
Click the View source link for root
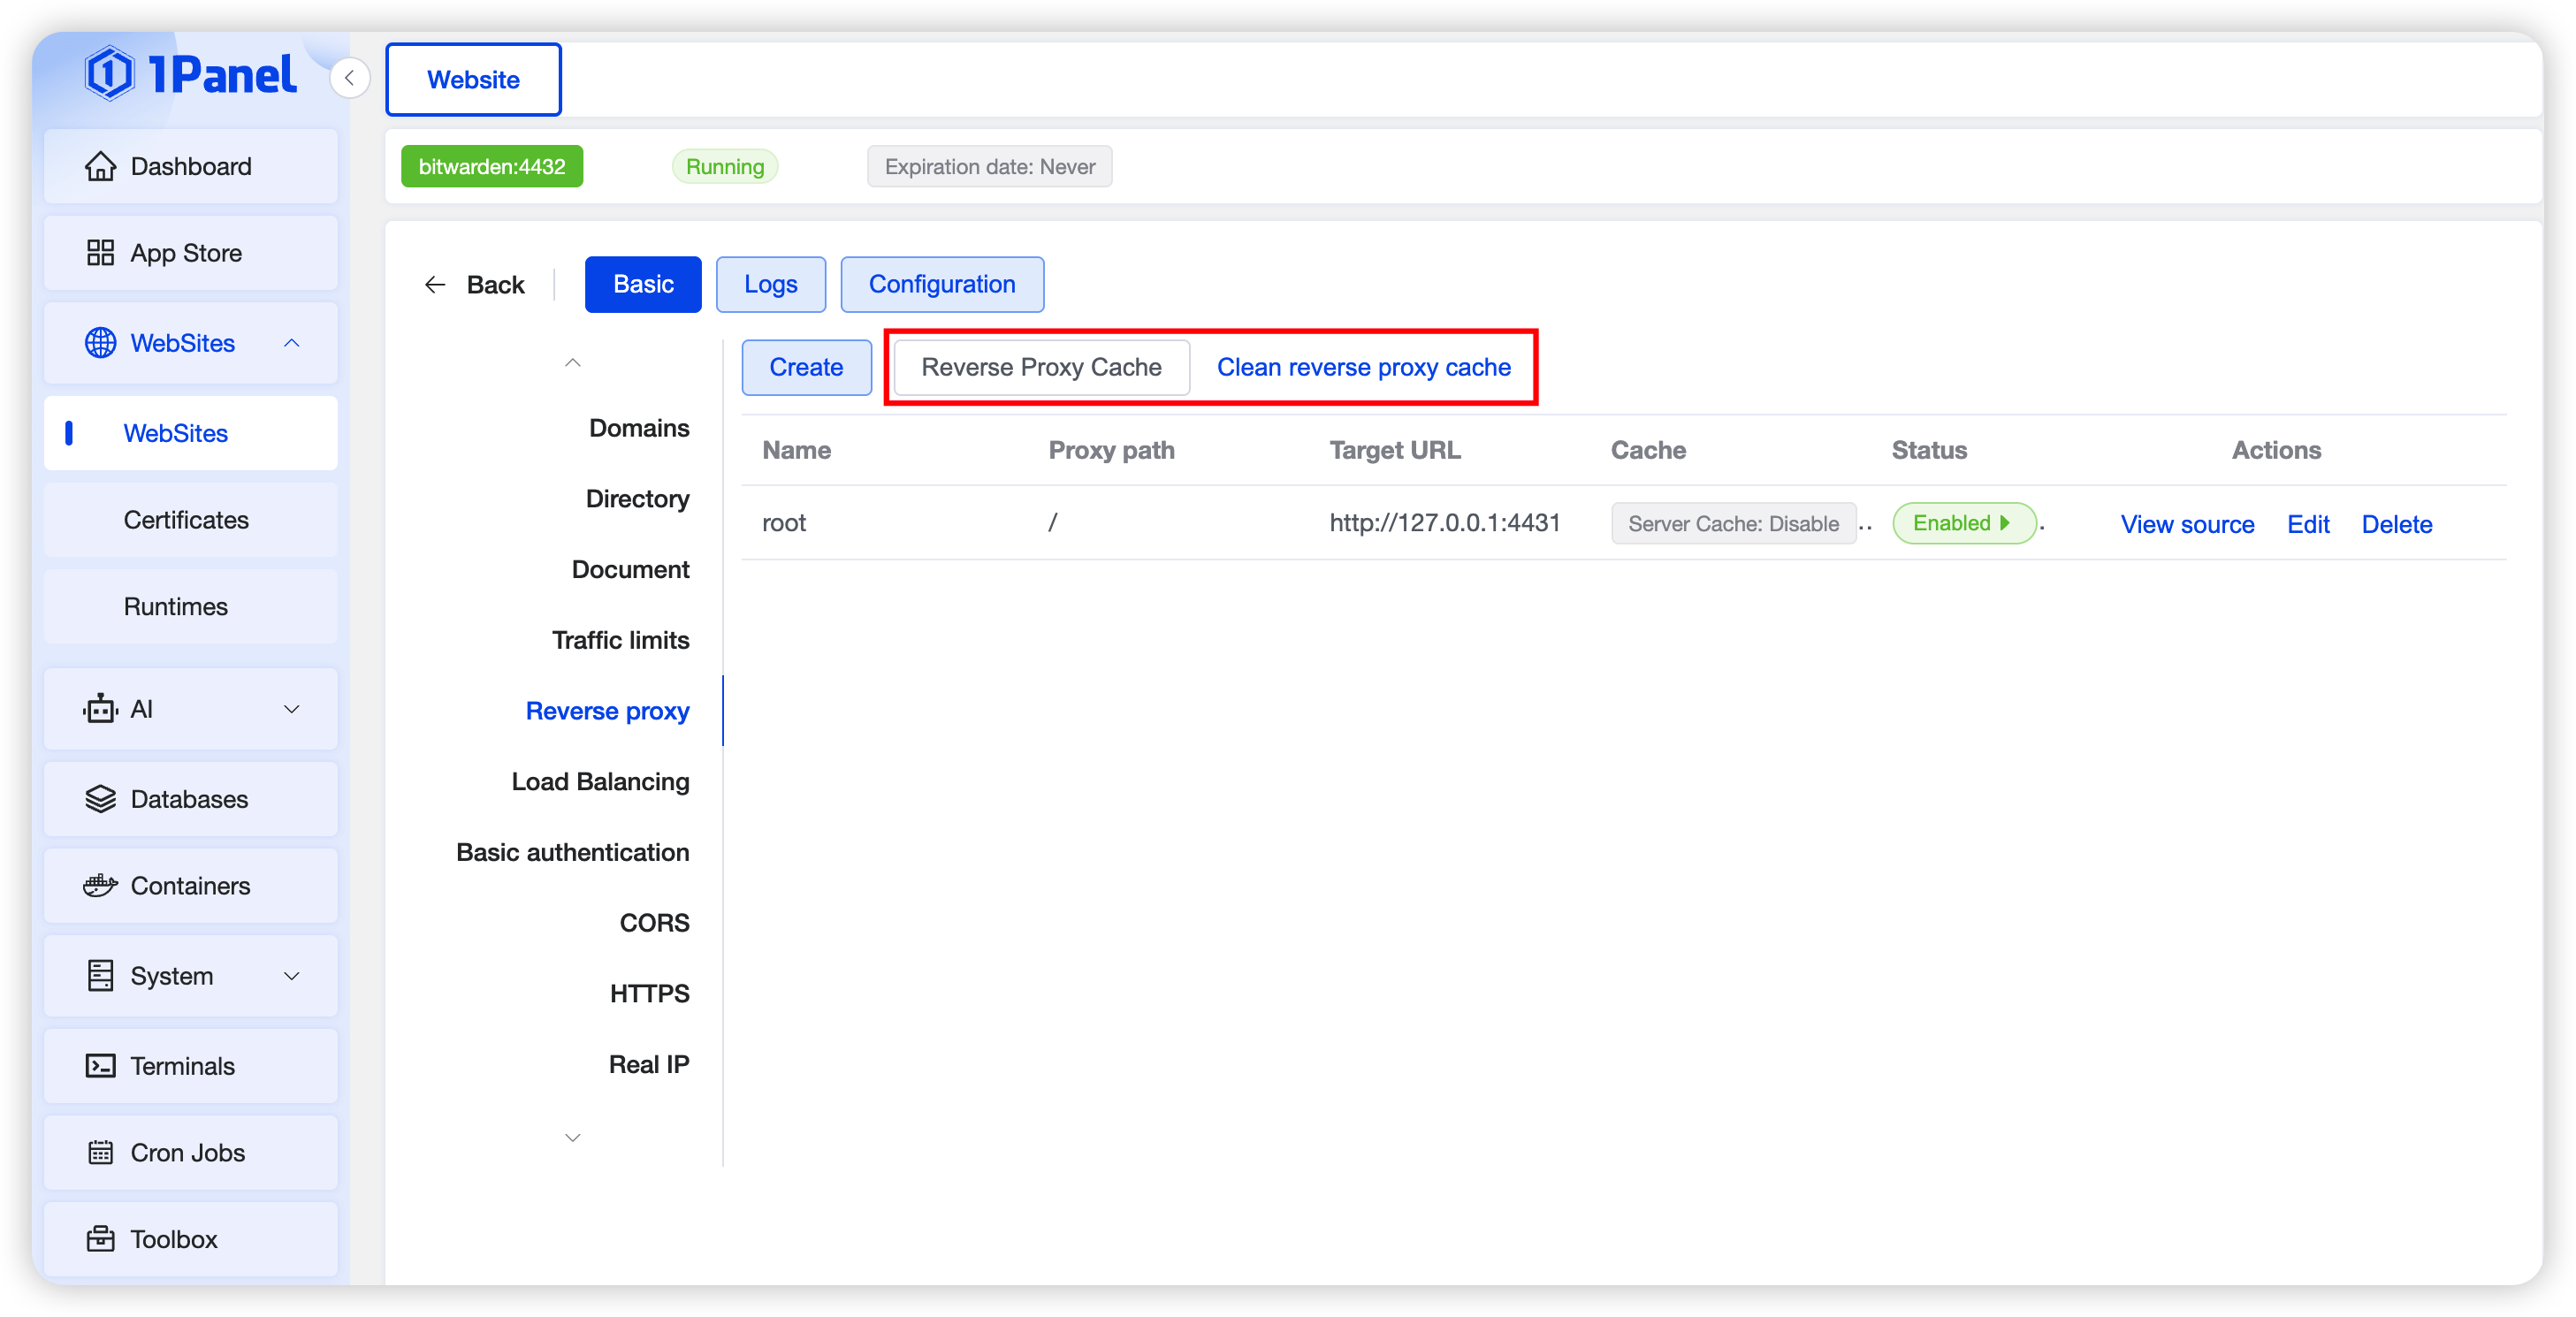[2187, 524]
